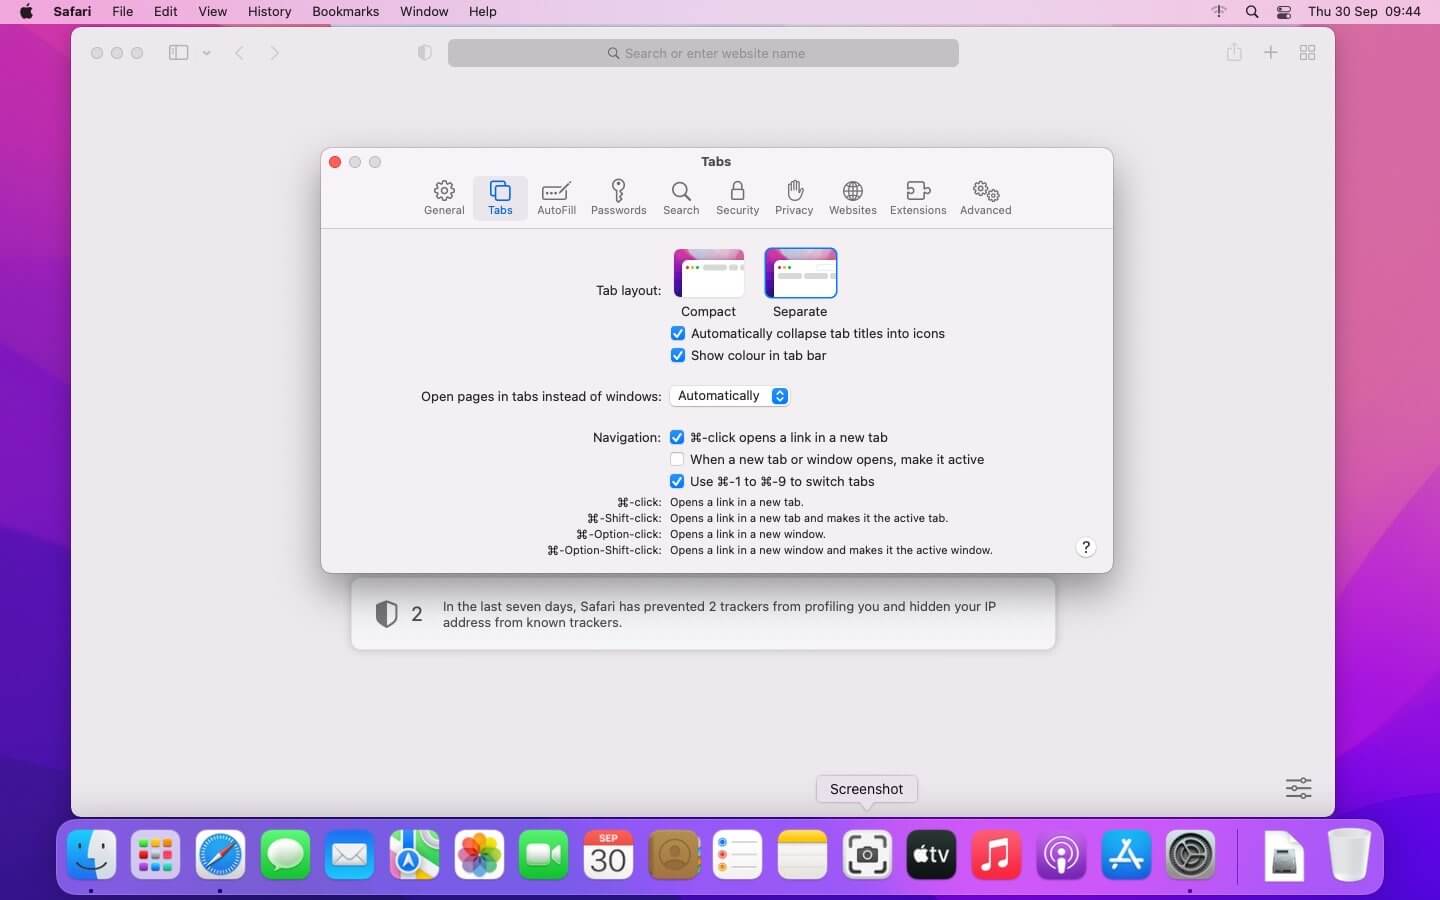Open the Automatically dropdown for opening pages
The height and width of the screenshot is (900, 1440).
pos(730,396)
